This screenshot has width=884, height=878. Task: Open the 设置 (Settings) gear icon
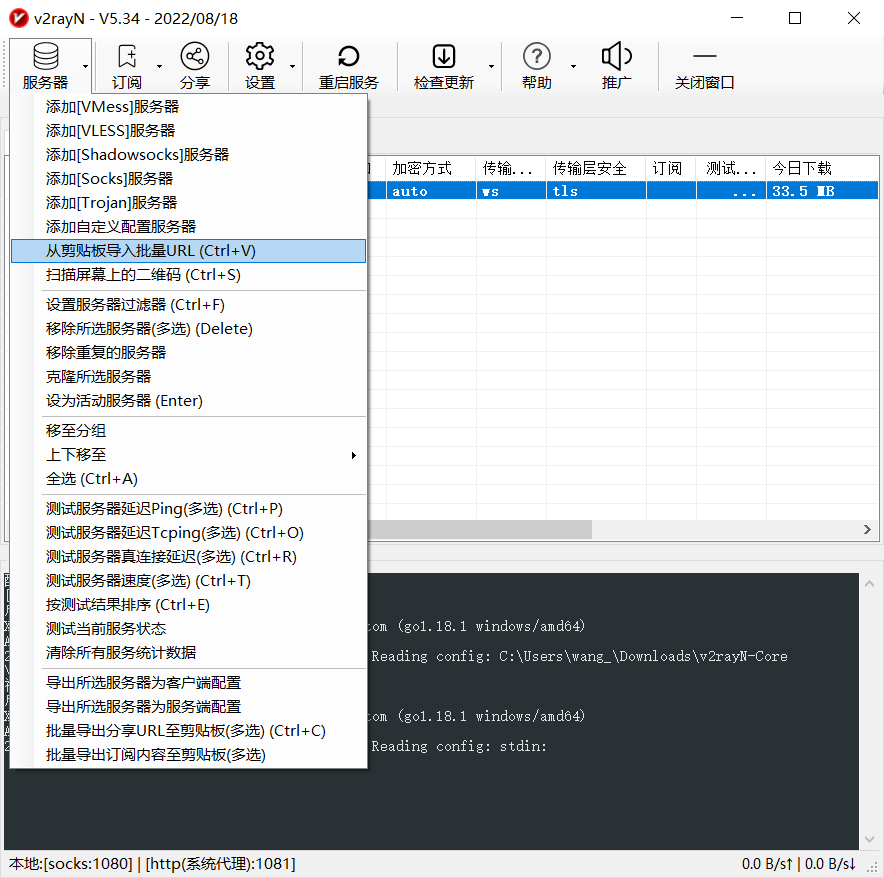coord(260,57)
